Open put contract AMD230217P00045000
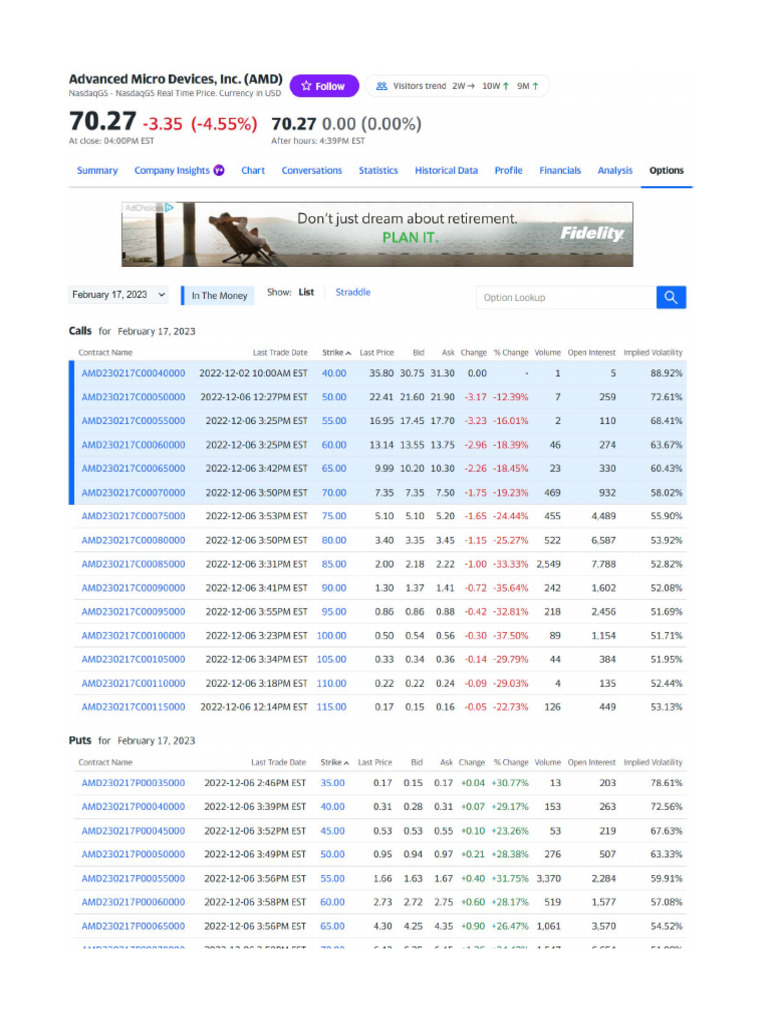768x1024 pixels. 133,831
